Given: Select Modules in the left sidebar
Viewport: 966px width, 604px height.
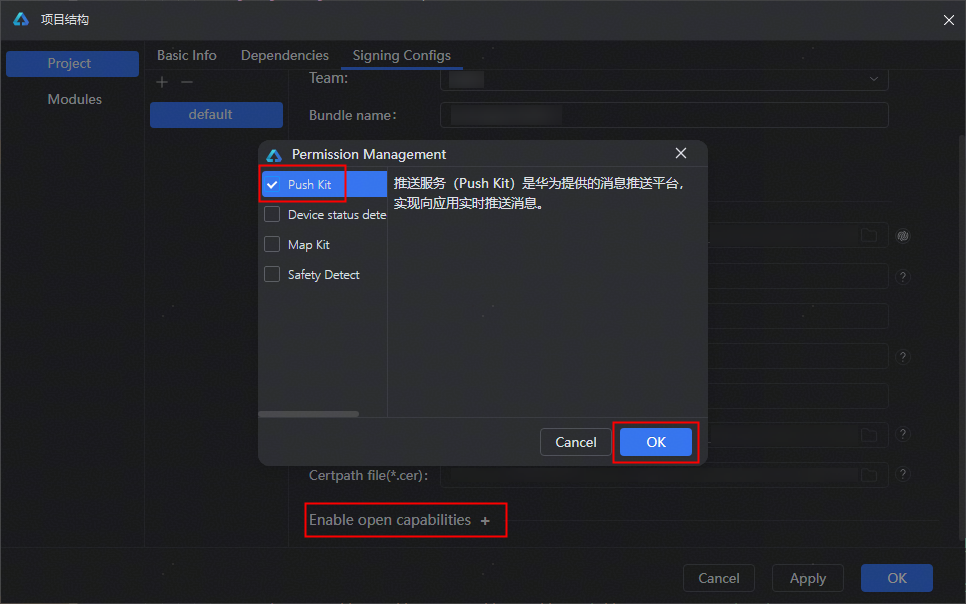Looking at the screenshot, I should [x=75, y=99].
